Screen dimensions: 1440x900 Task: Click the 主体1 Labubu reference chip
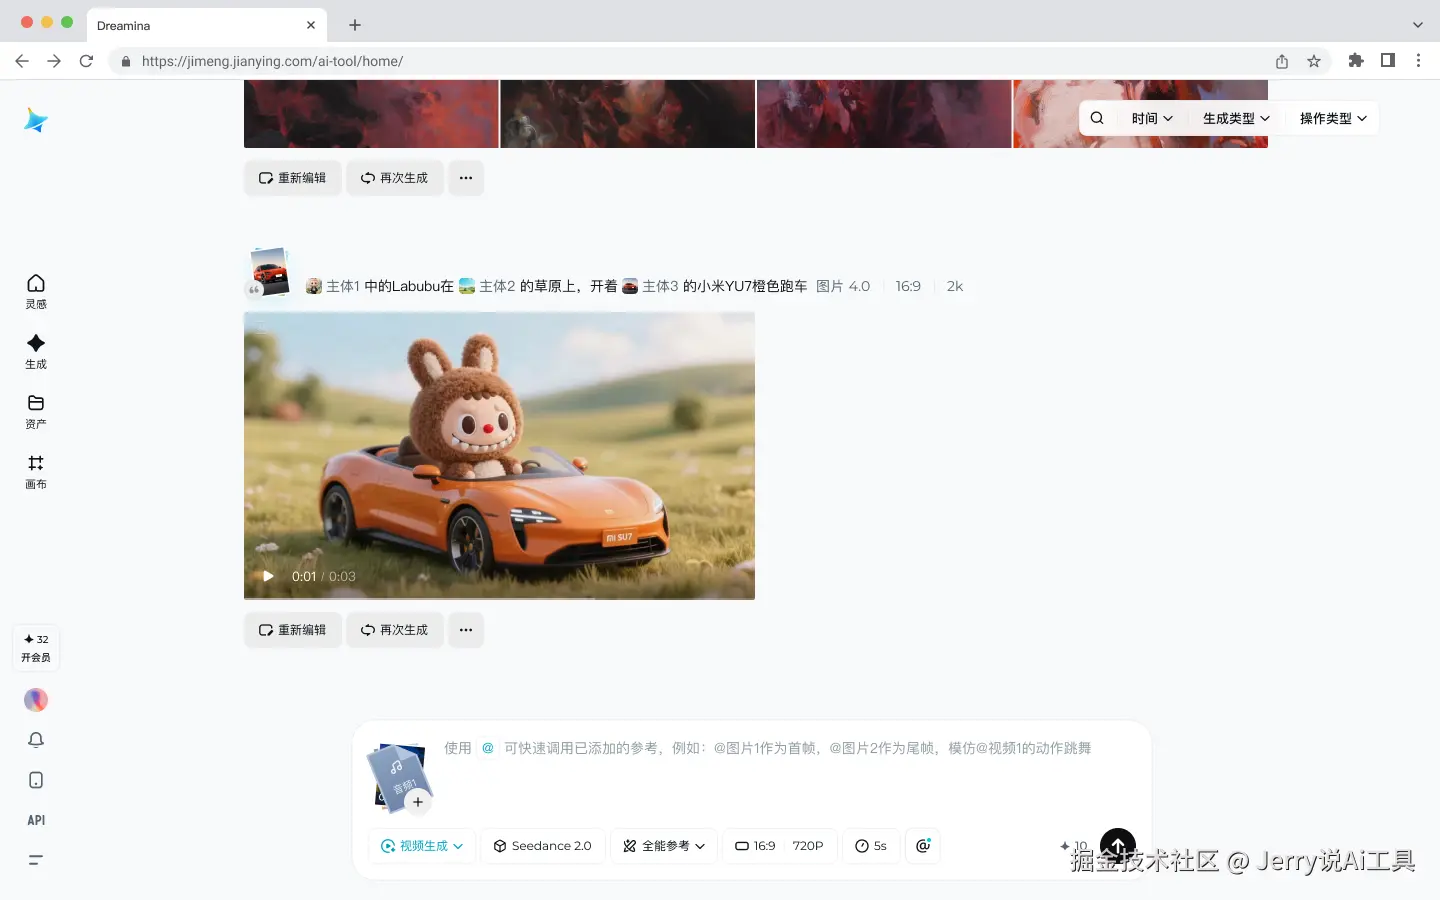[x=332, y=286]
